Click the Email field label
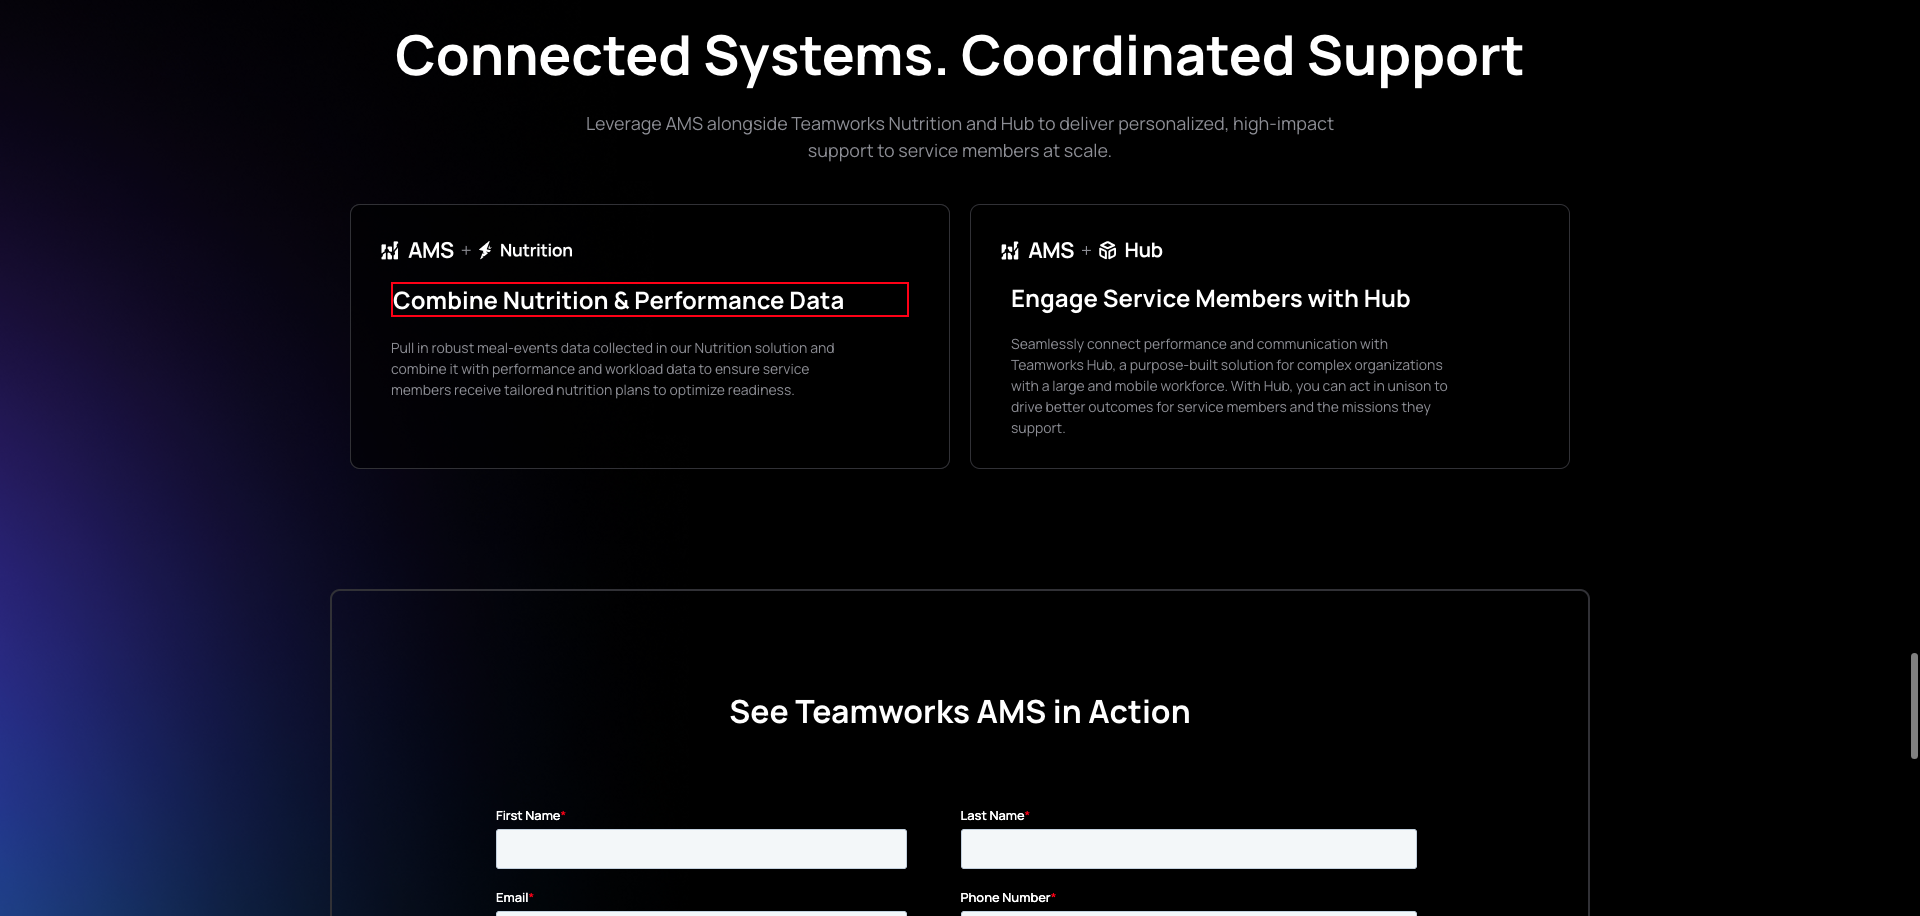This screenshot has width=1920, height=916. pyautogui.click(x=512, y=898)
